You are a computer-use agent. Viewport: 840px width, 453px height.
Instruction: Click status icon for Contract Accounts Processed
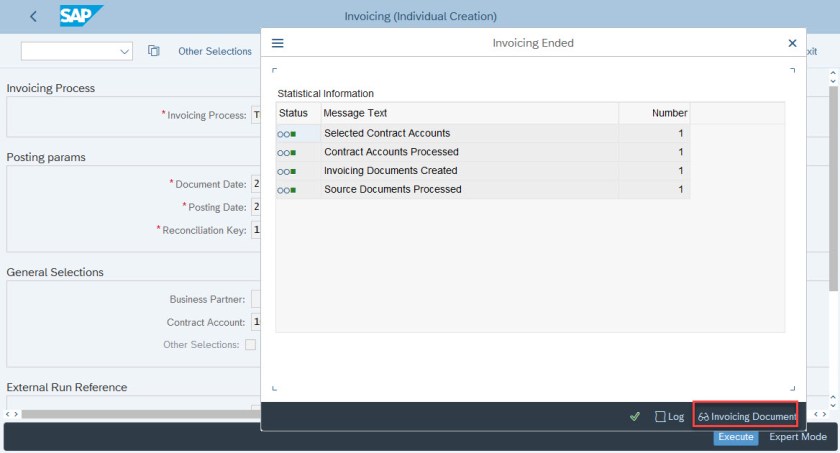pos(287,152)
